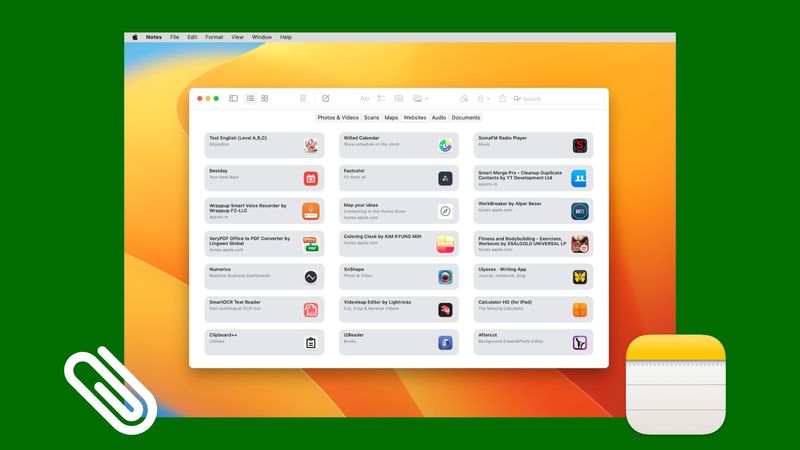
Task: Click the Willed Calendar app icon
Action: [x=445, y=145]
